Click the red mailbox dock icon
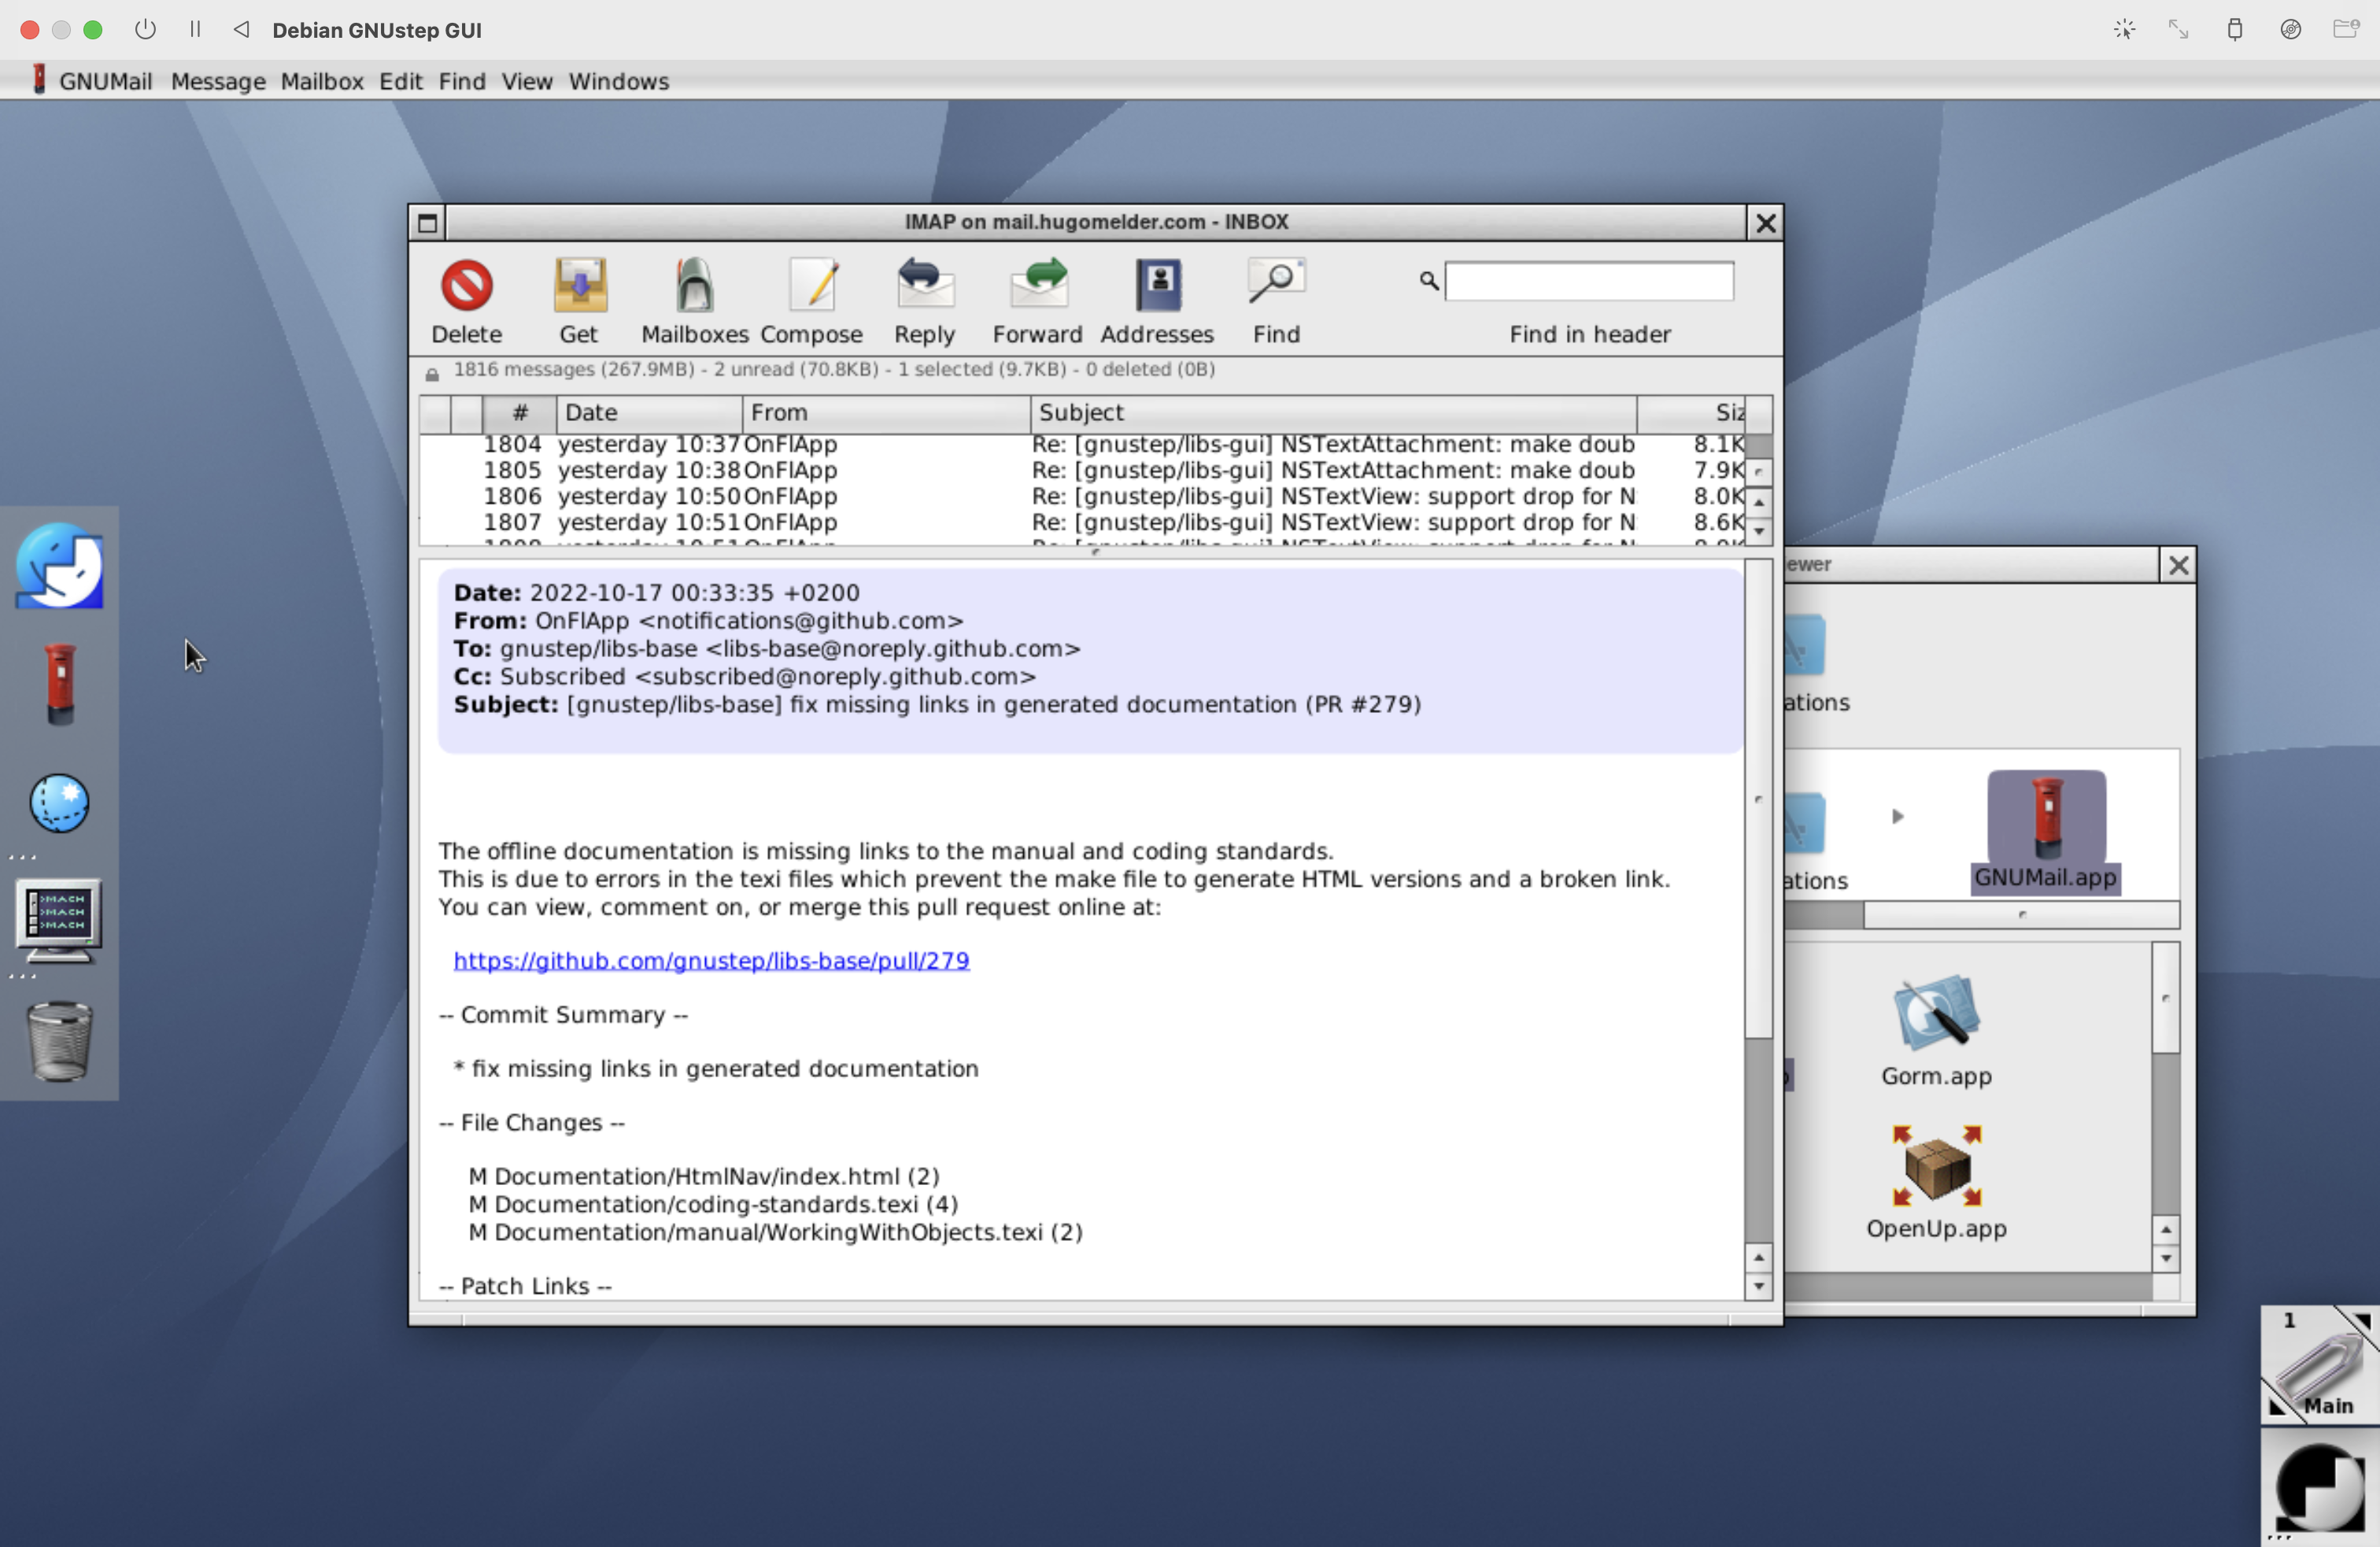Screen dimensions: 2380x1547 [x=58, y=682]
